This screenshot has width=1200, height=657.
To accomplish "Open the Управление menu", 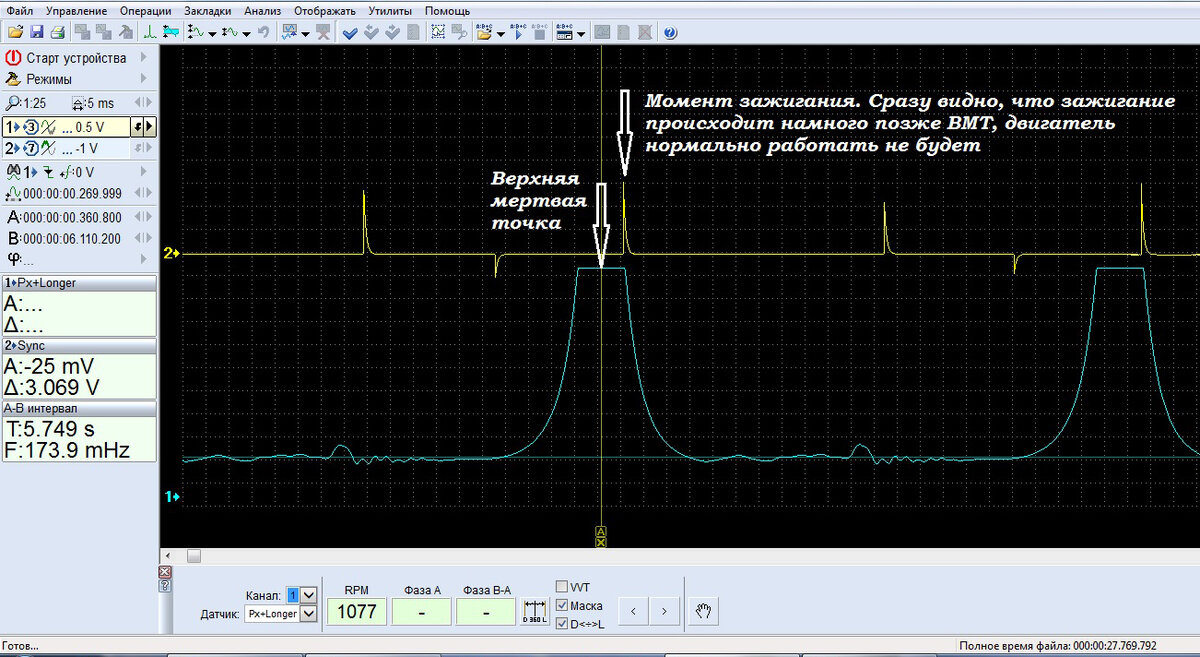I will tap(76, 10).
